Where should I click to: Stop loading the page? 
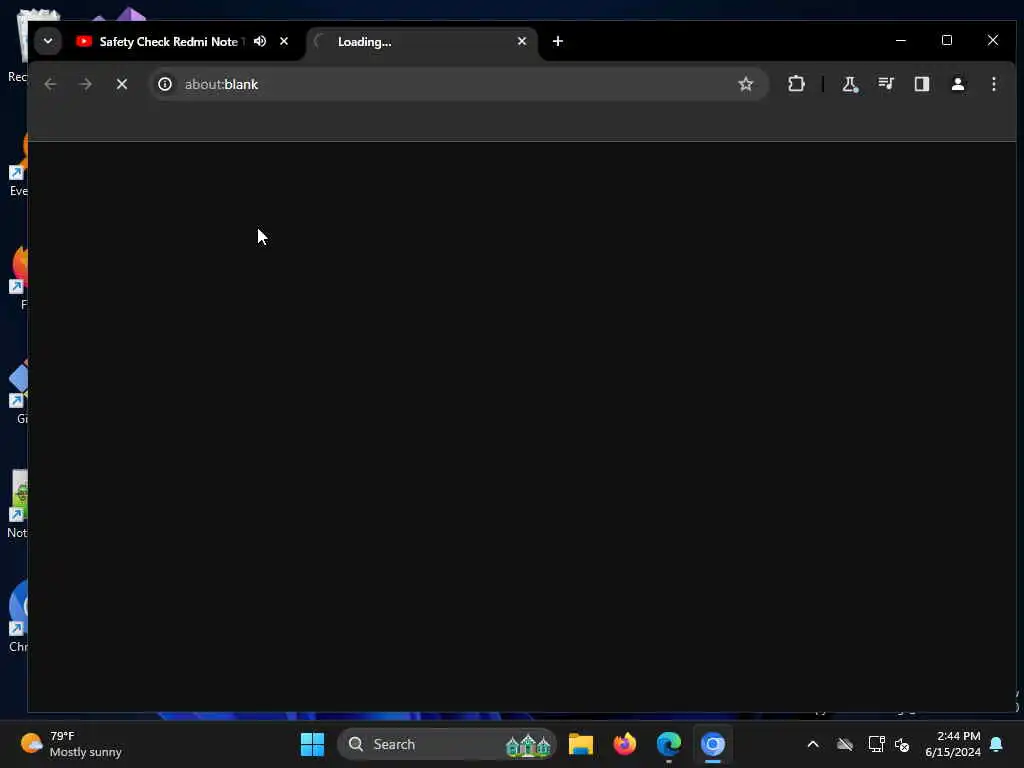[121, 84]
